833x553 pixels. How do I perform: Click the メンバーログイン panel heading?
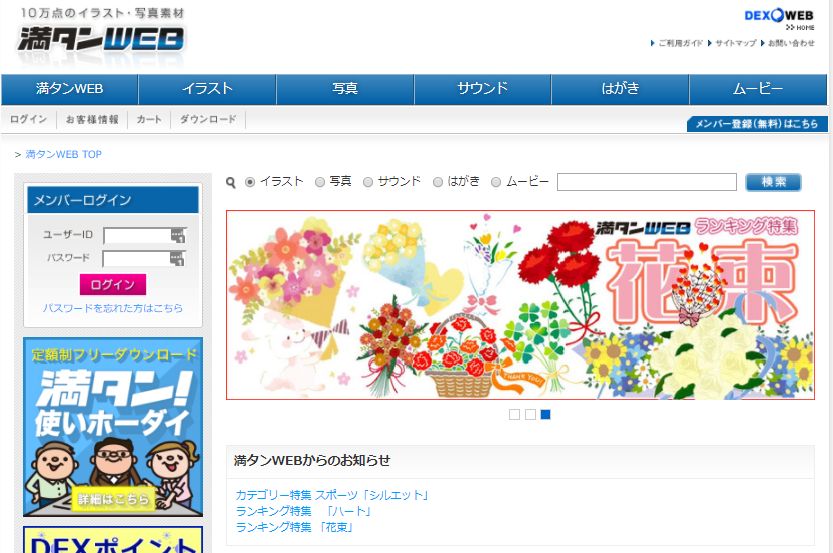pos(113,200)
